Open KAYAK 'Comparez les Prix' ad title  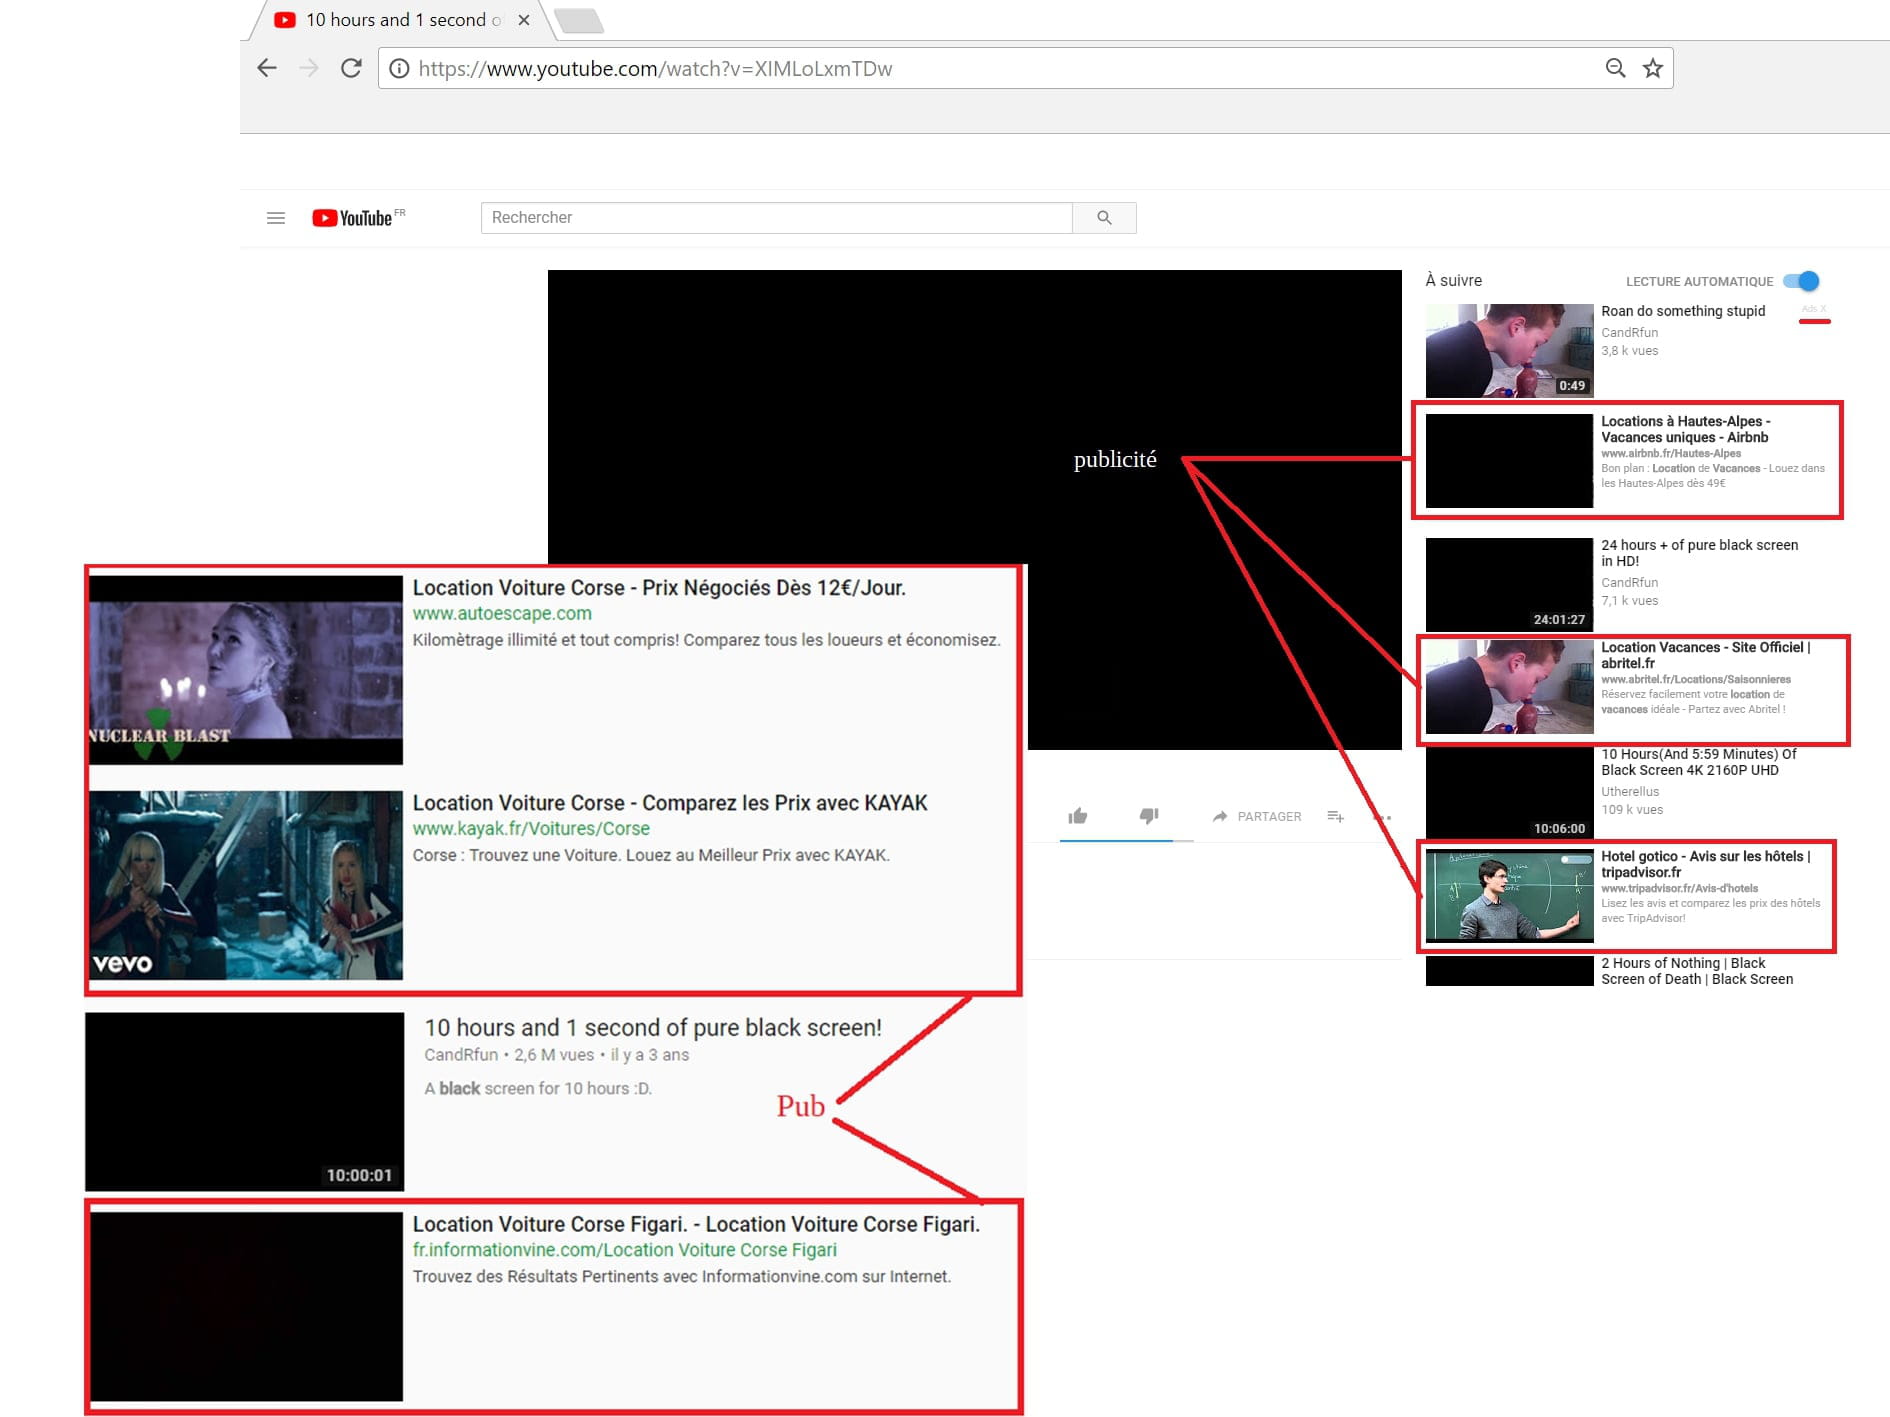tap(670, 803)
